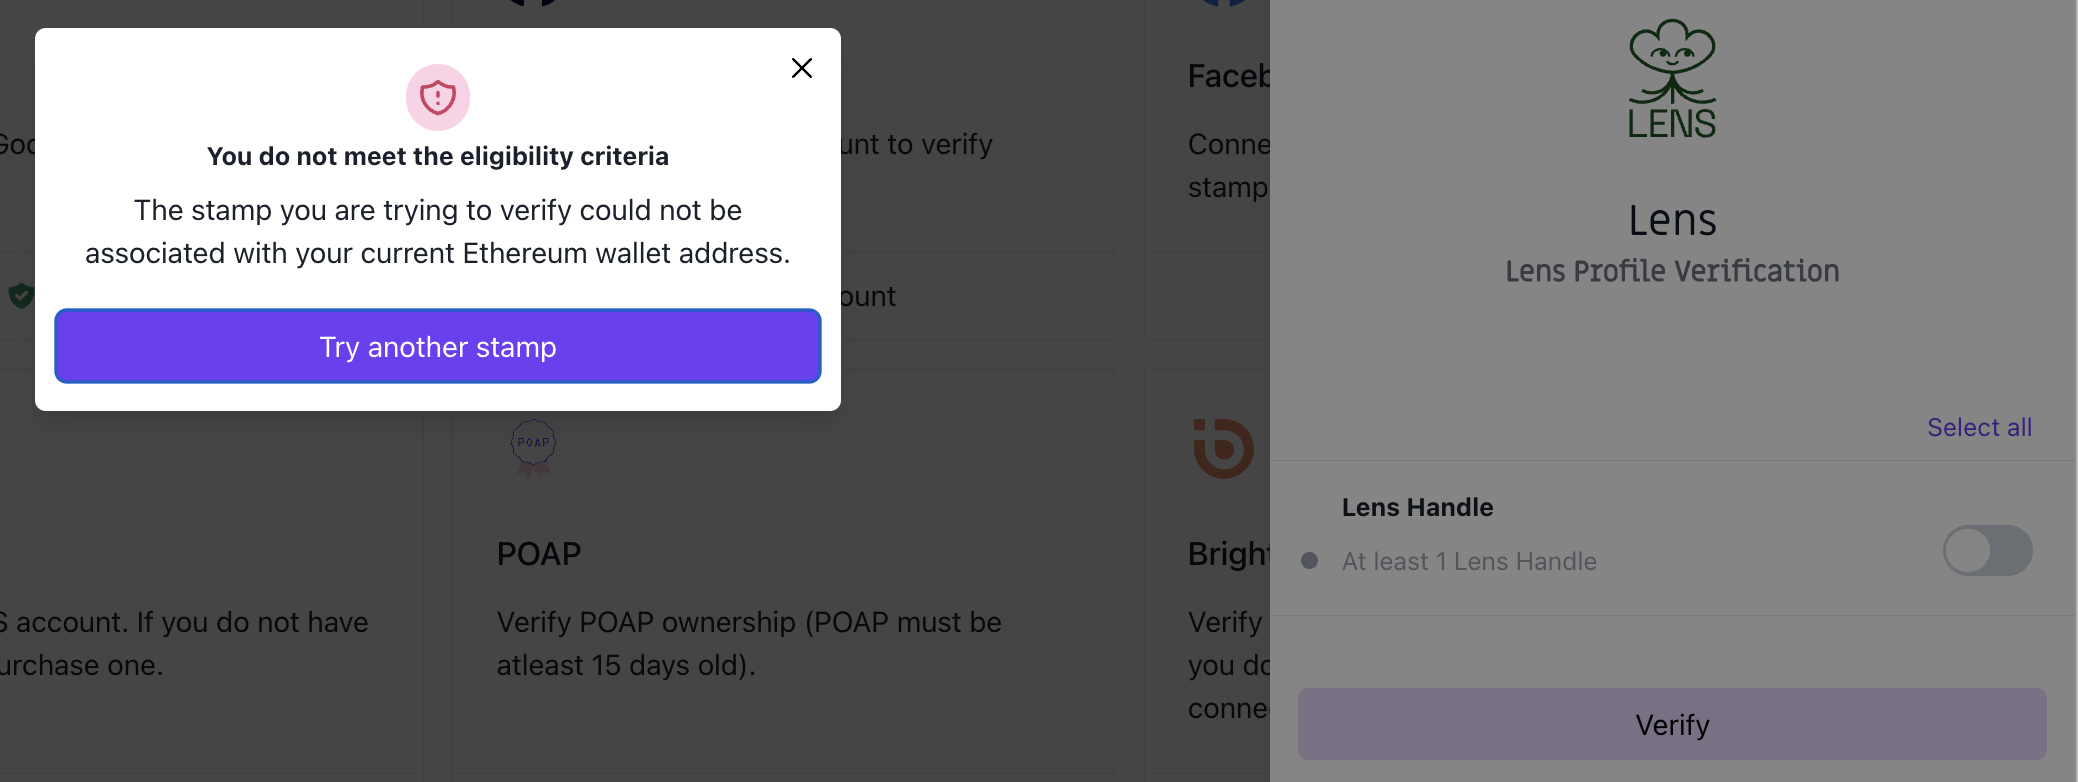Image resolution: width=2078 pixels, height=782 pixels.
Task: Dismiss the eligibility dialog with the X
Action: 801,68
